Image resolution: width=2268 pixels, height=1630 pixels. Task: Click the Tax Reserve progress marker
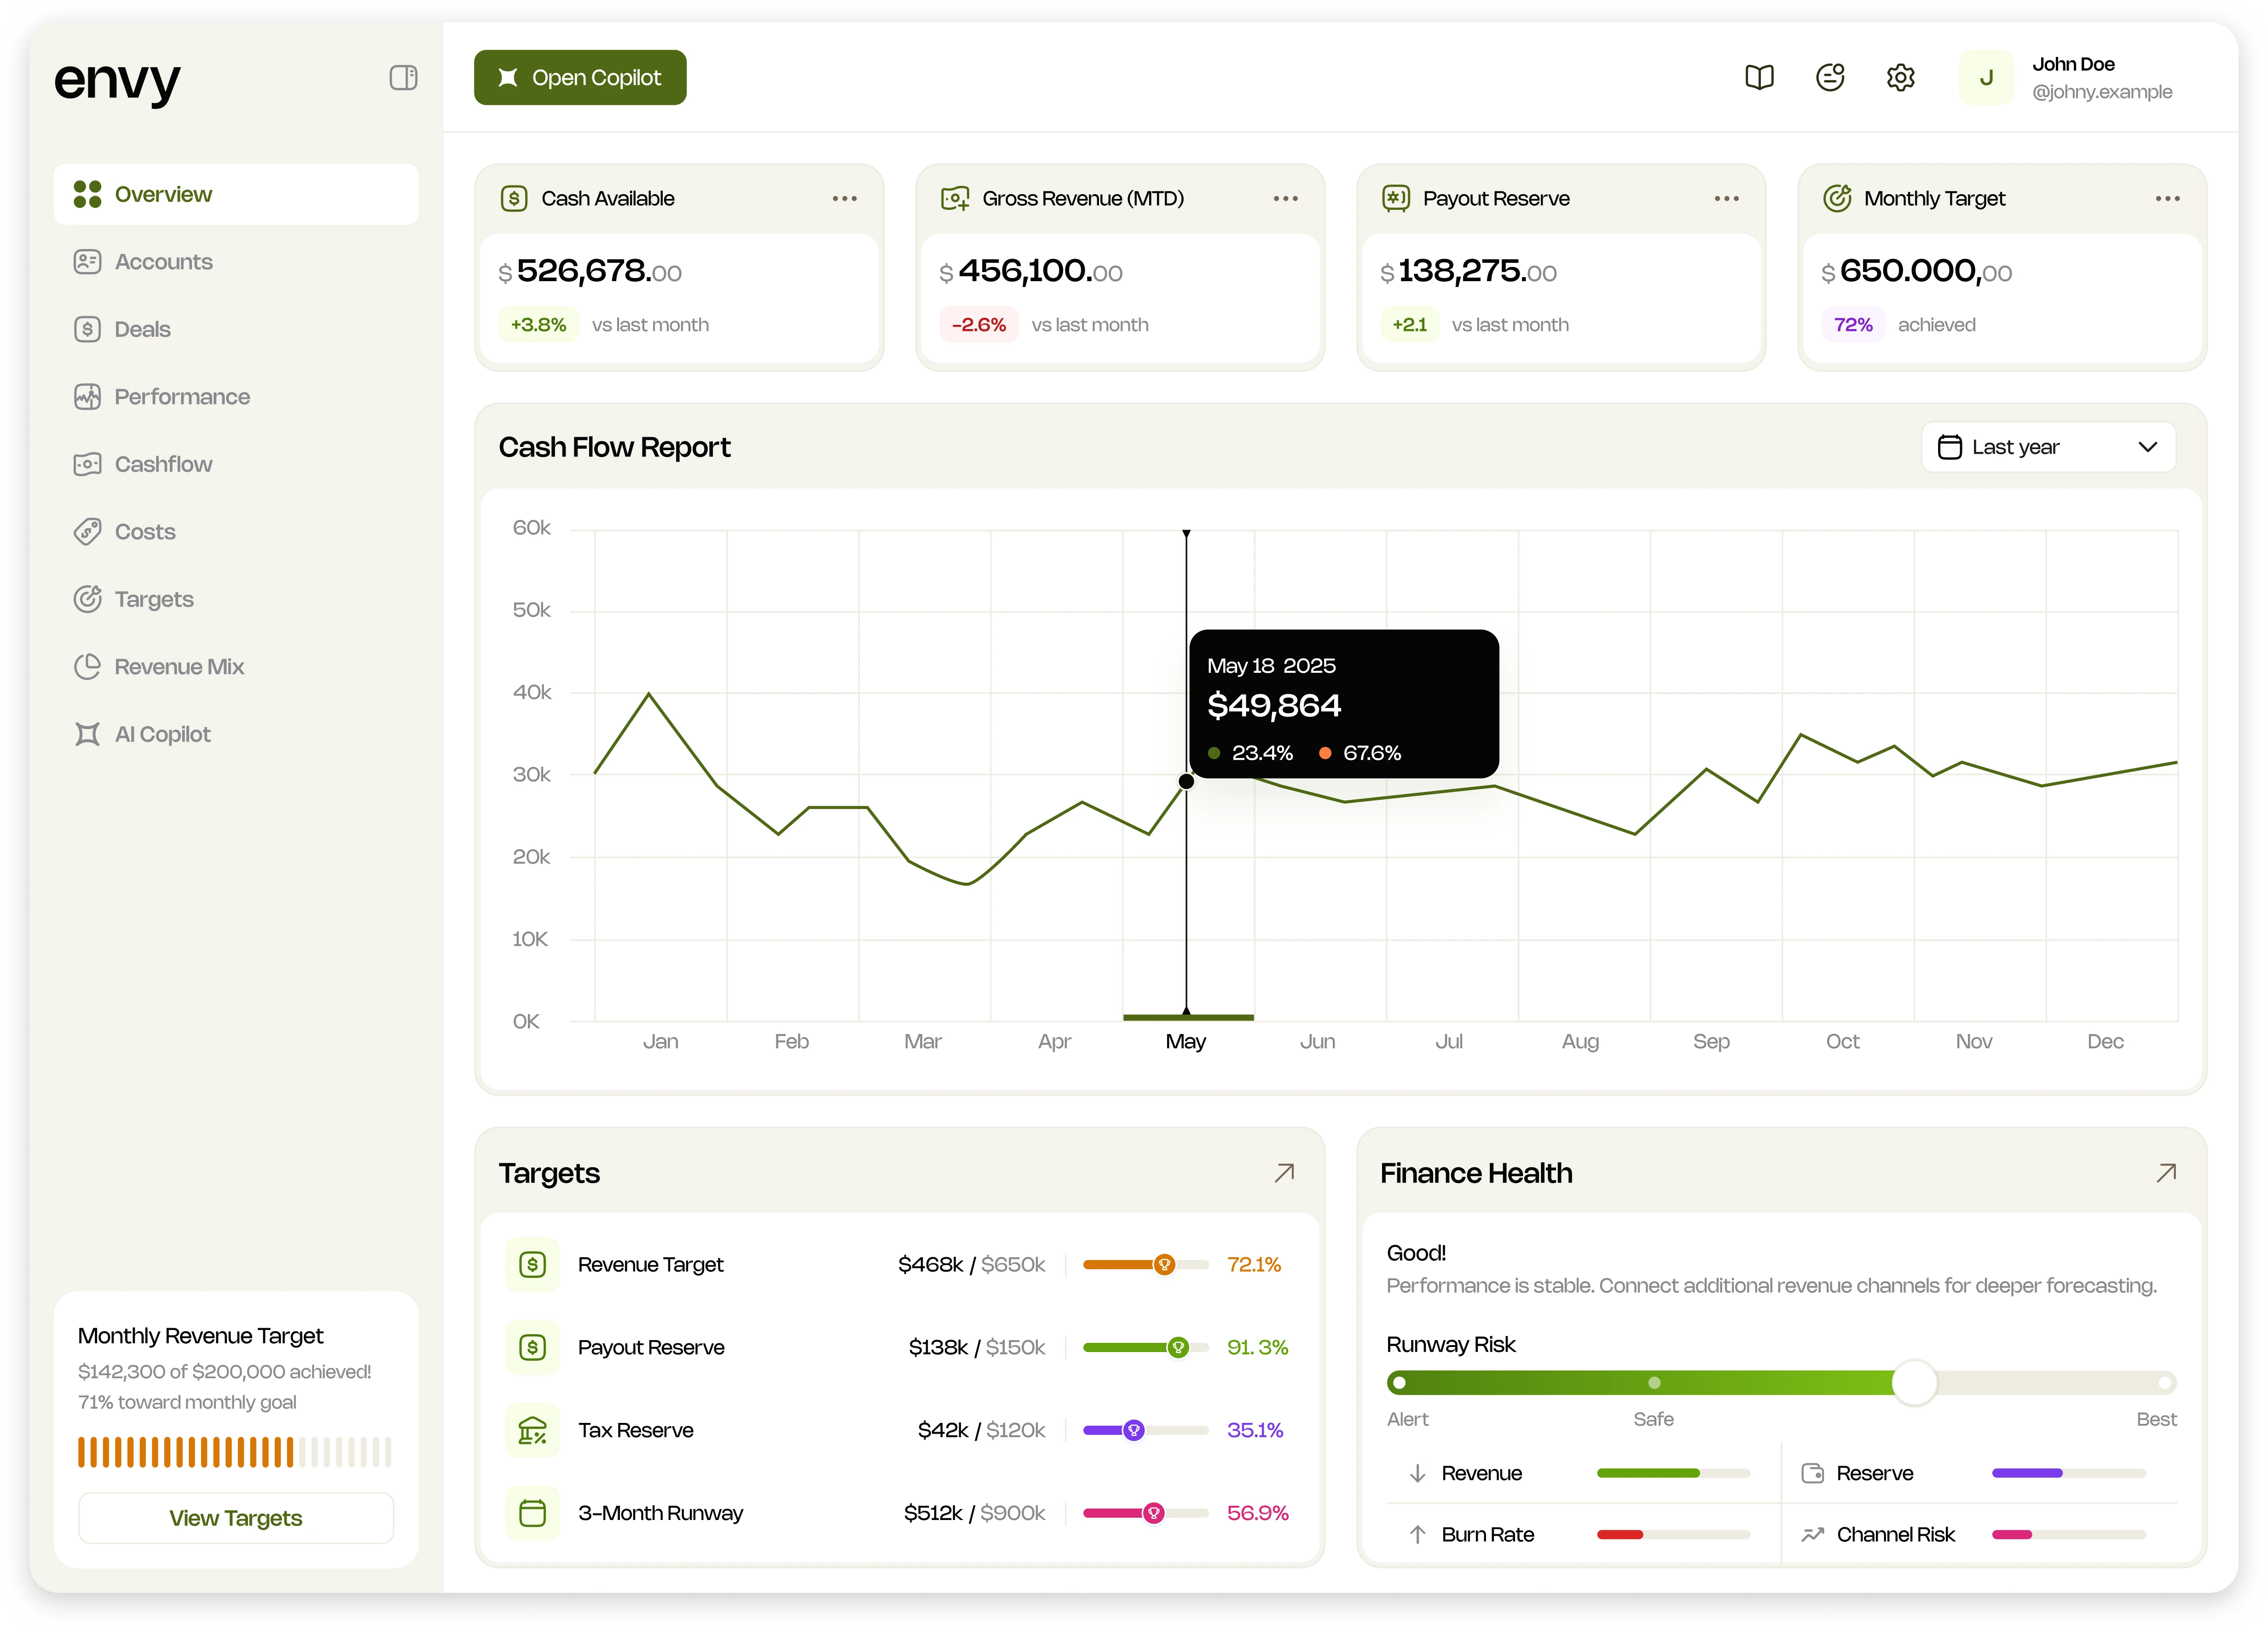coord(1133,1430)
